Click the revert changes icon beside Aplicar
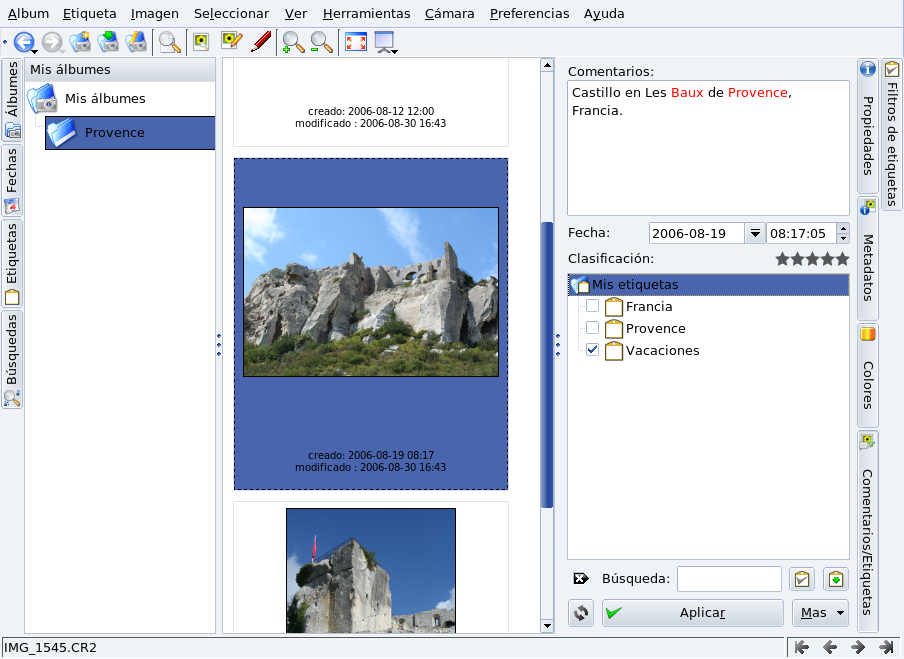 click(x=581, y=613)
